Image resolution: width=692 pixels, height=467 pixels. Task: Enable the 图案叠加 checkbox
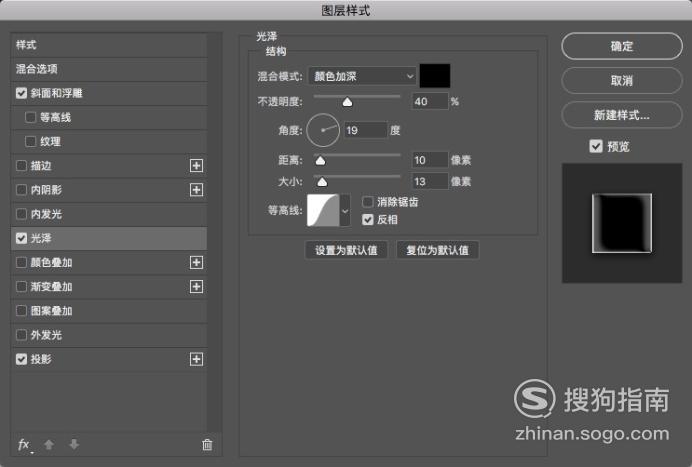pyautogui.click(x=21, y=311)
